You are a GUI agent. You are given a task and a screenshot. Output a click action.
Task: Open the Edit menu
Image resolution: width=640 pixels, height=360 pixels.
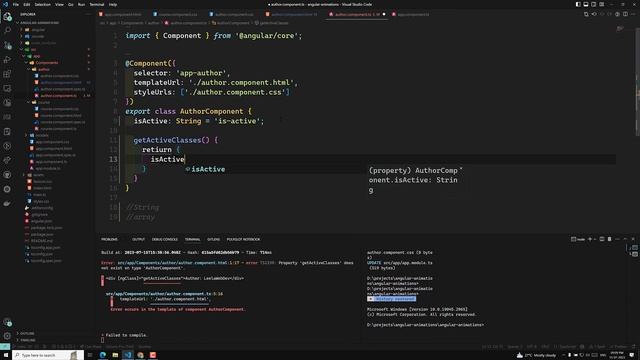pos(27,4)
